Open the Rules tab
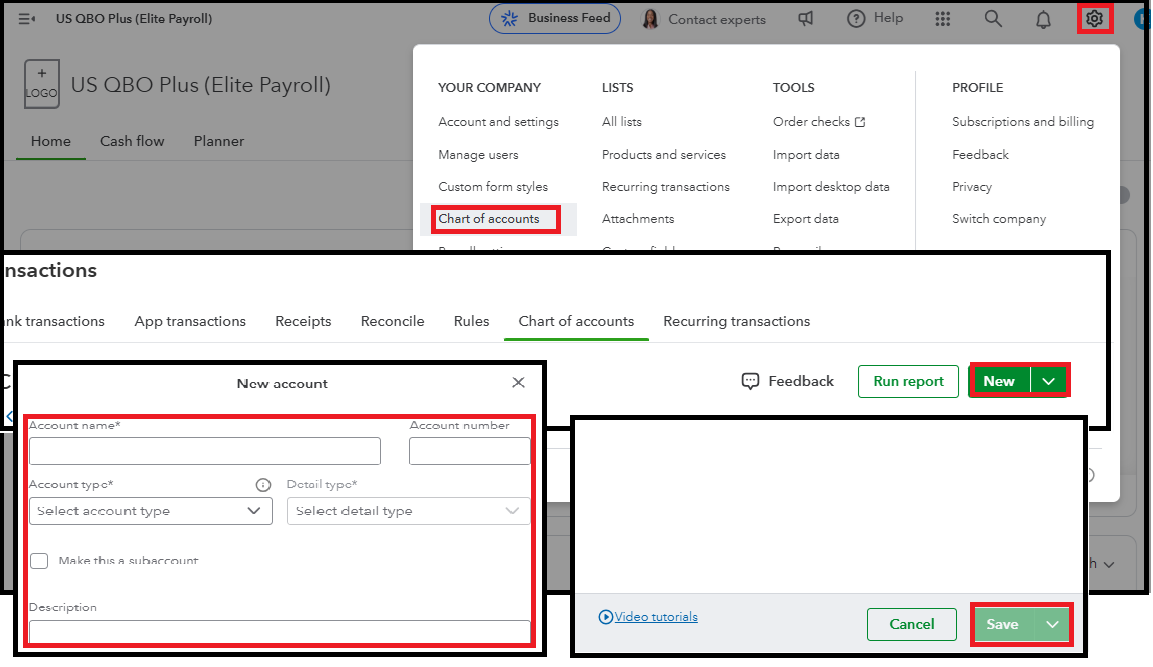Screen dimensions: 1153x667 pos(471,321)
